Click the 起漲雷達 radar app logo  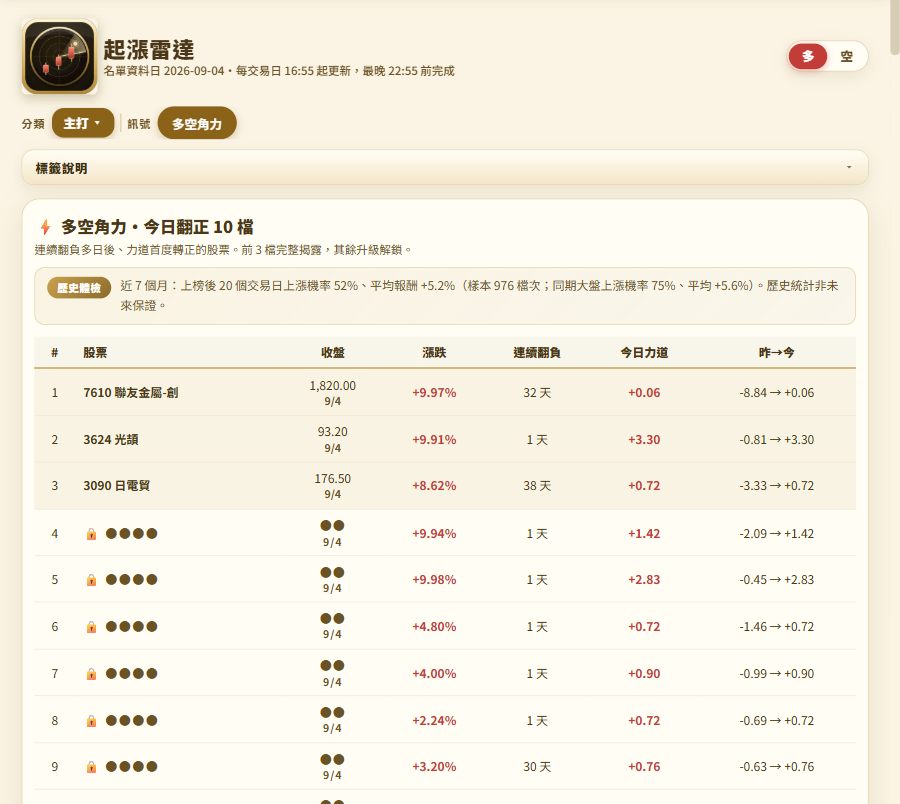point(60,57)
